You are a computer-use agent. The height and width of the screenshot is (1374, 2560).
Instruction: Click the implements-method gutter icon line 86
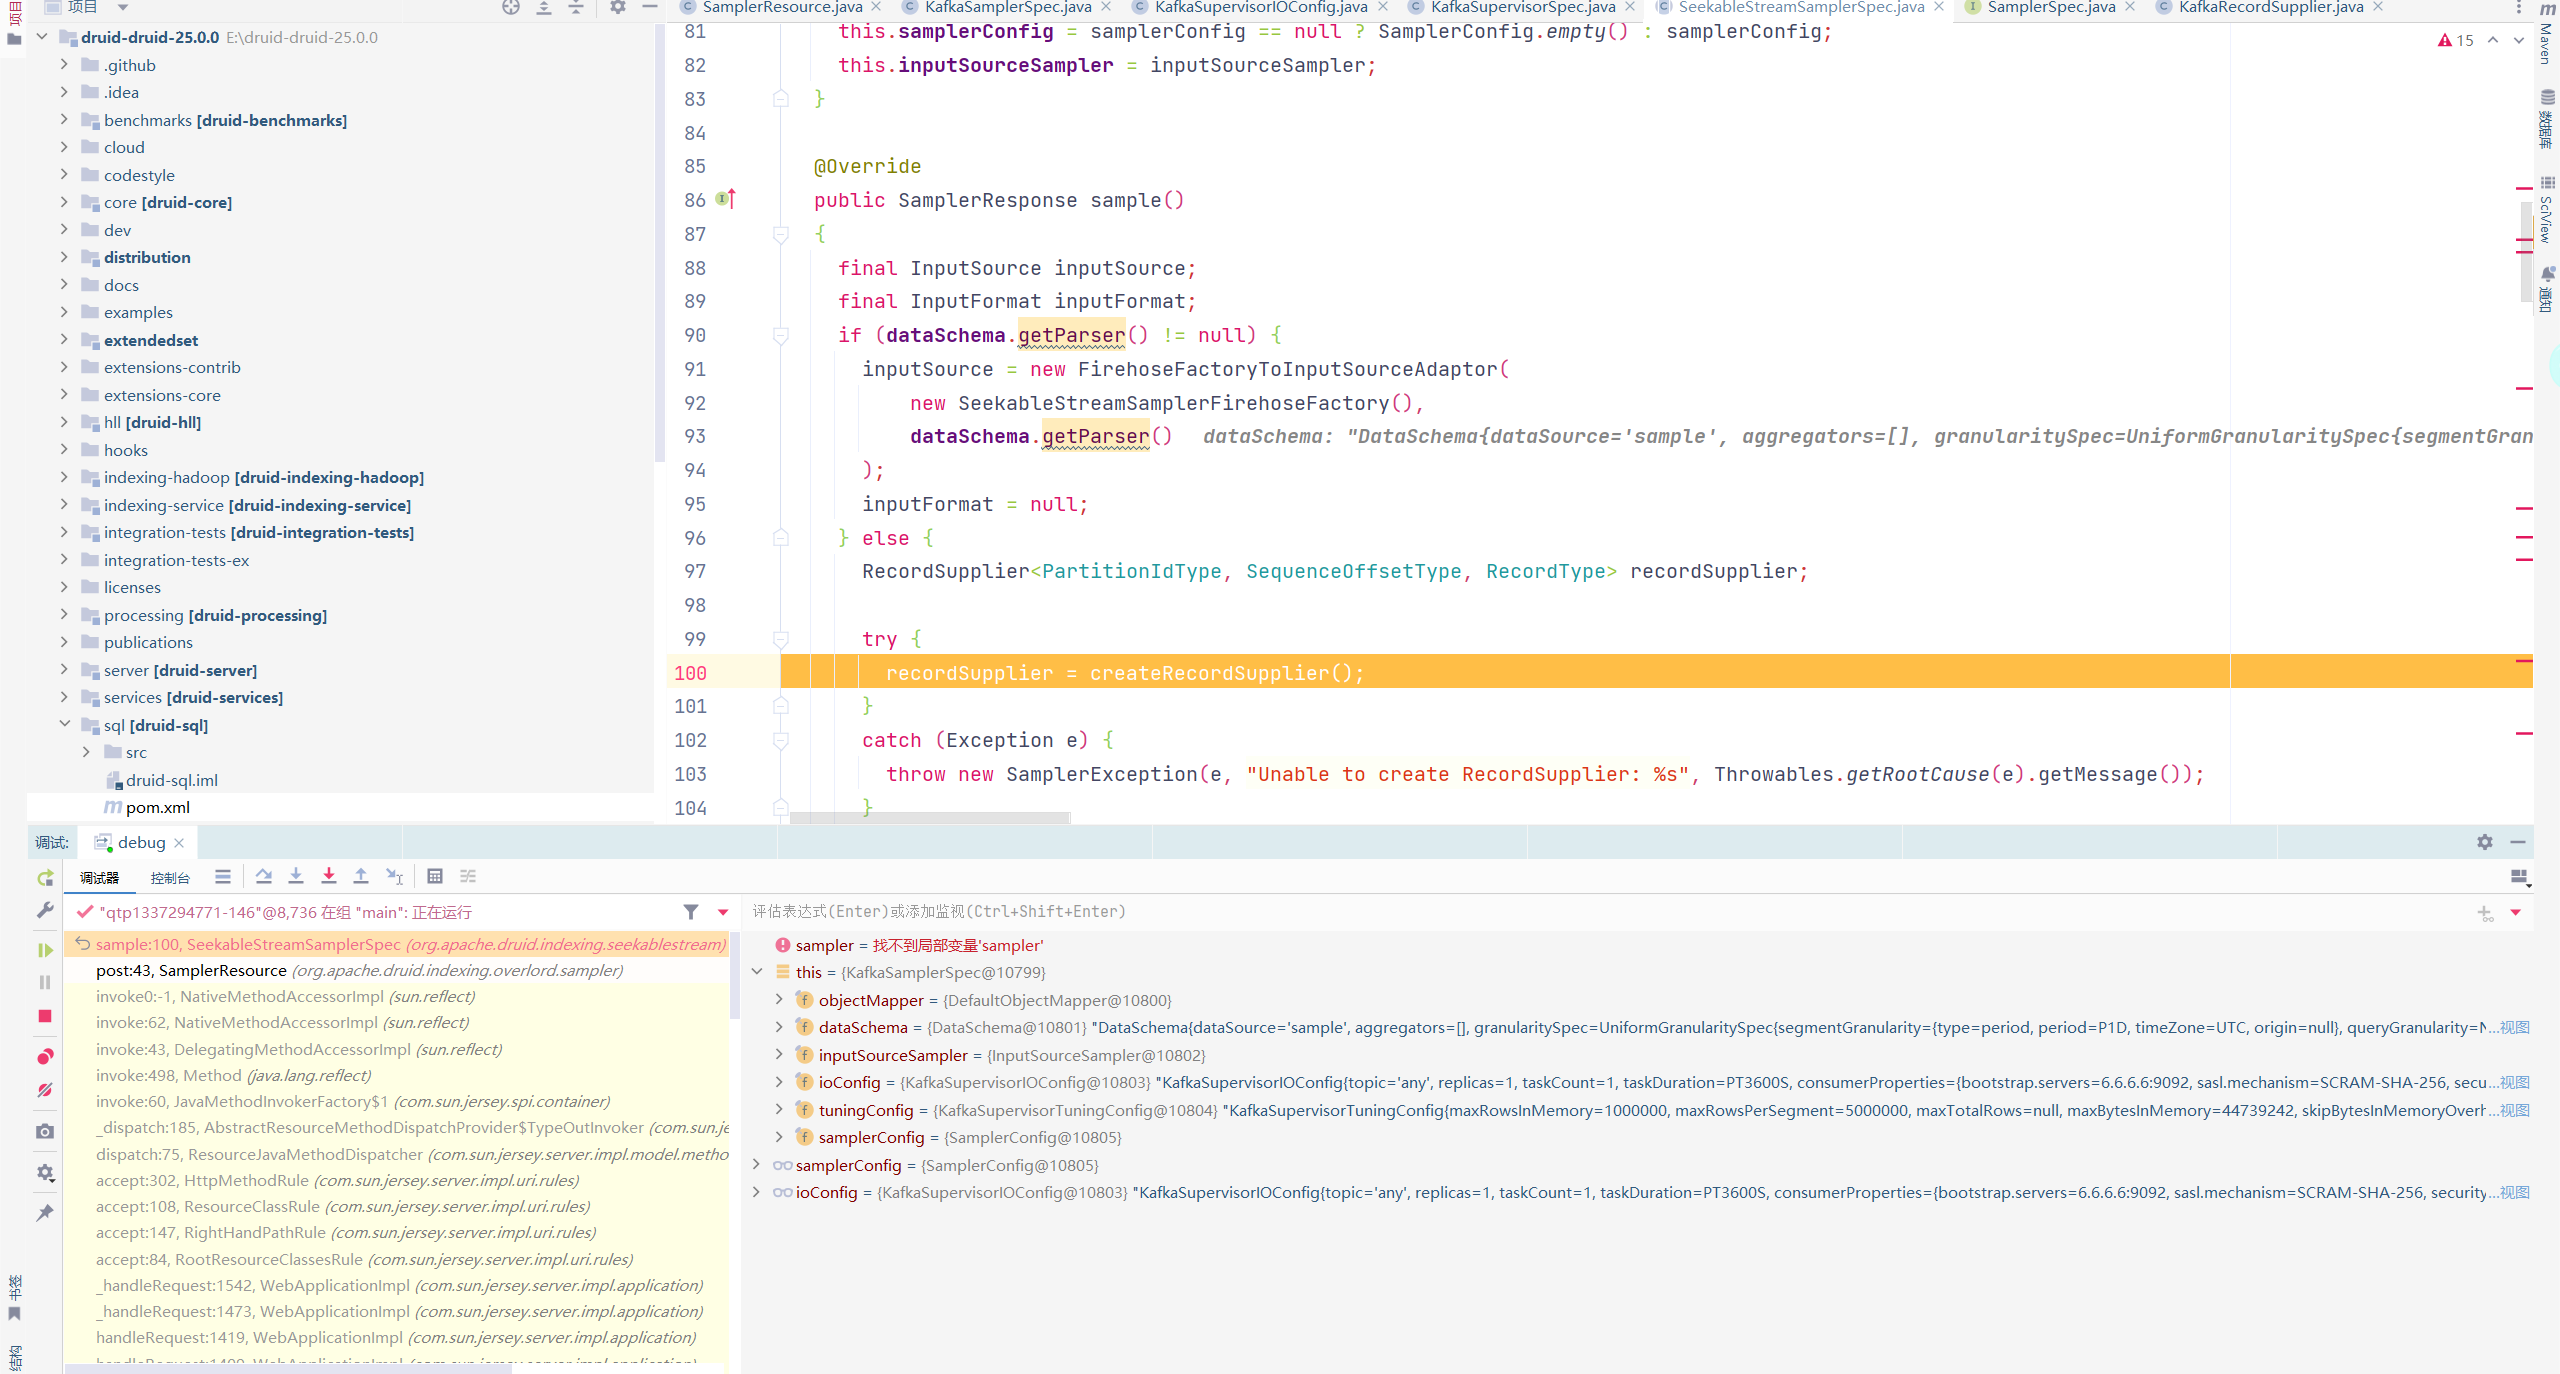point(726,199)
